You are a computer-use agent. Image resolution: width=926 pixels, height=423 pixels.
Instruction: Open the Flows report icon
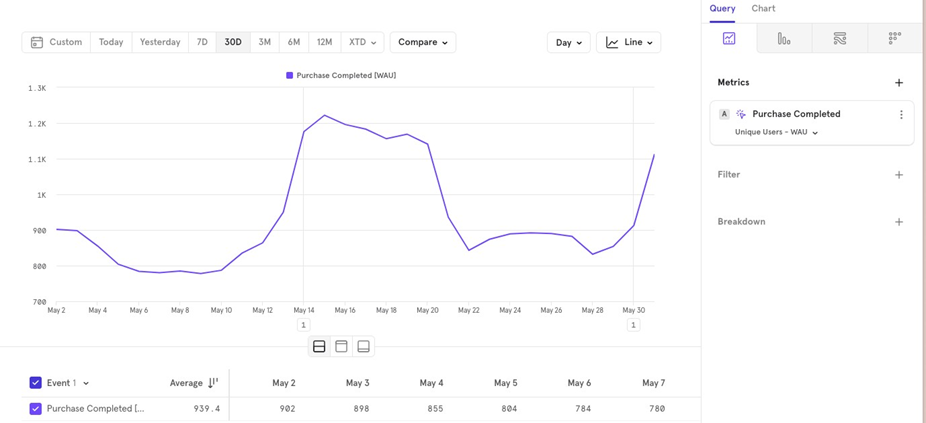click(839, 39)
